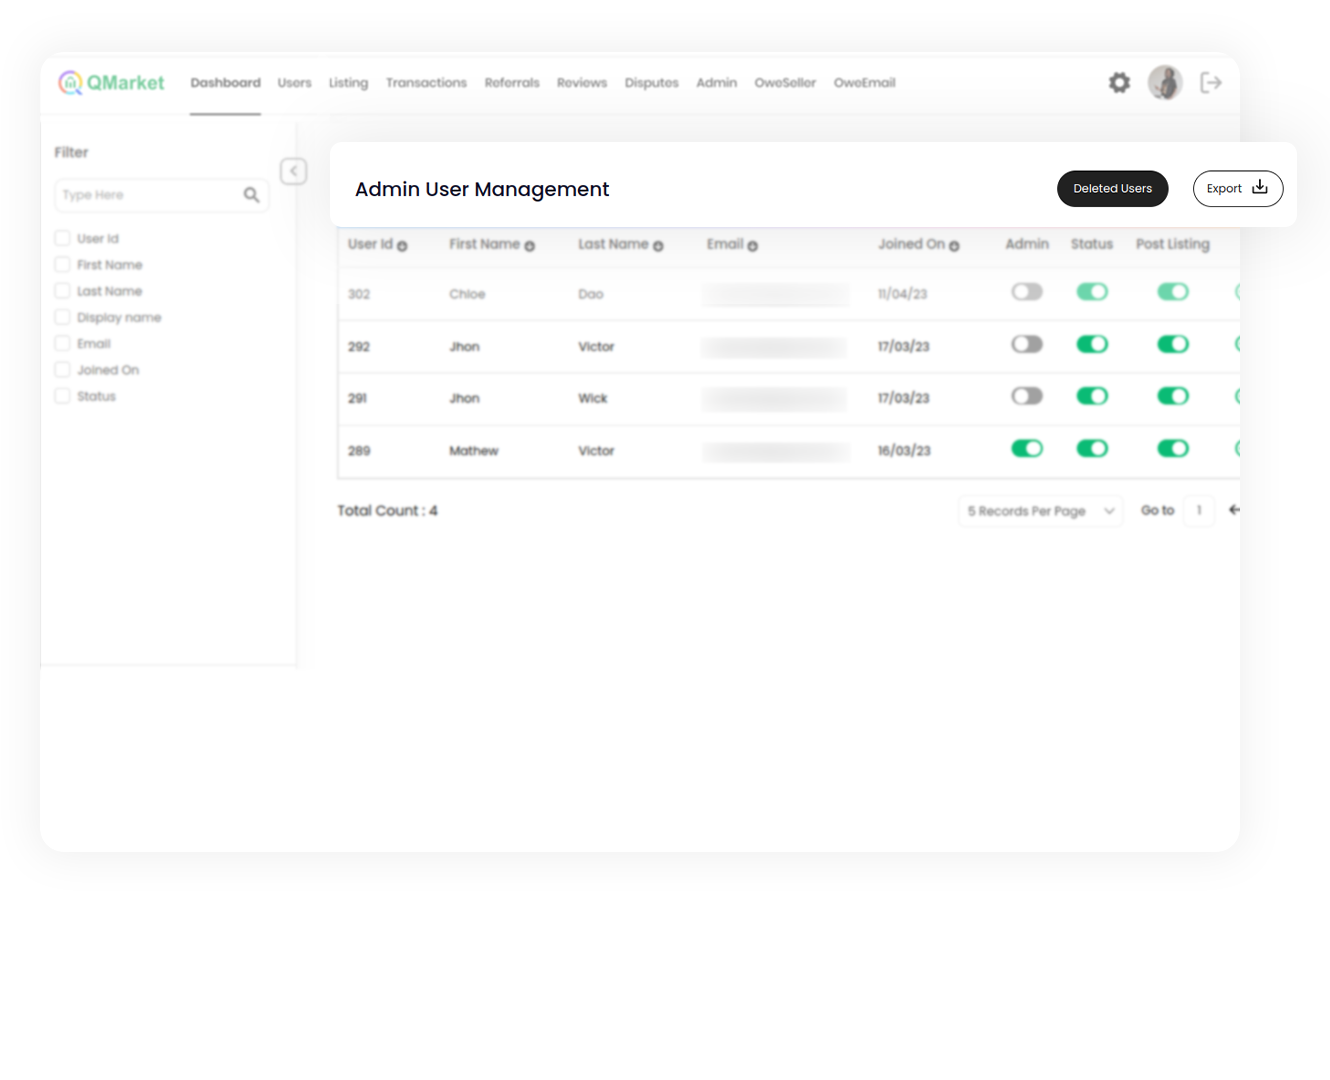Go to the Disputes tab
This screenshot has height=1080, width=1330.
(651, 83)
